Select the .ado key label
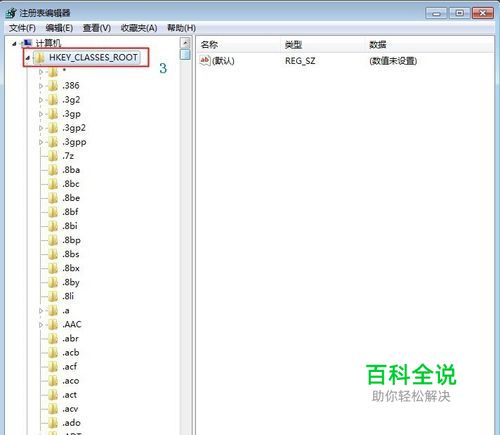Screen dimensions: 500x435 71,423
